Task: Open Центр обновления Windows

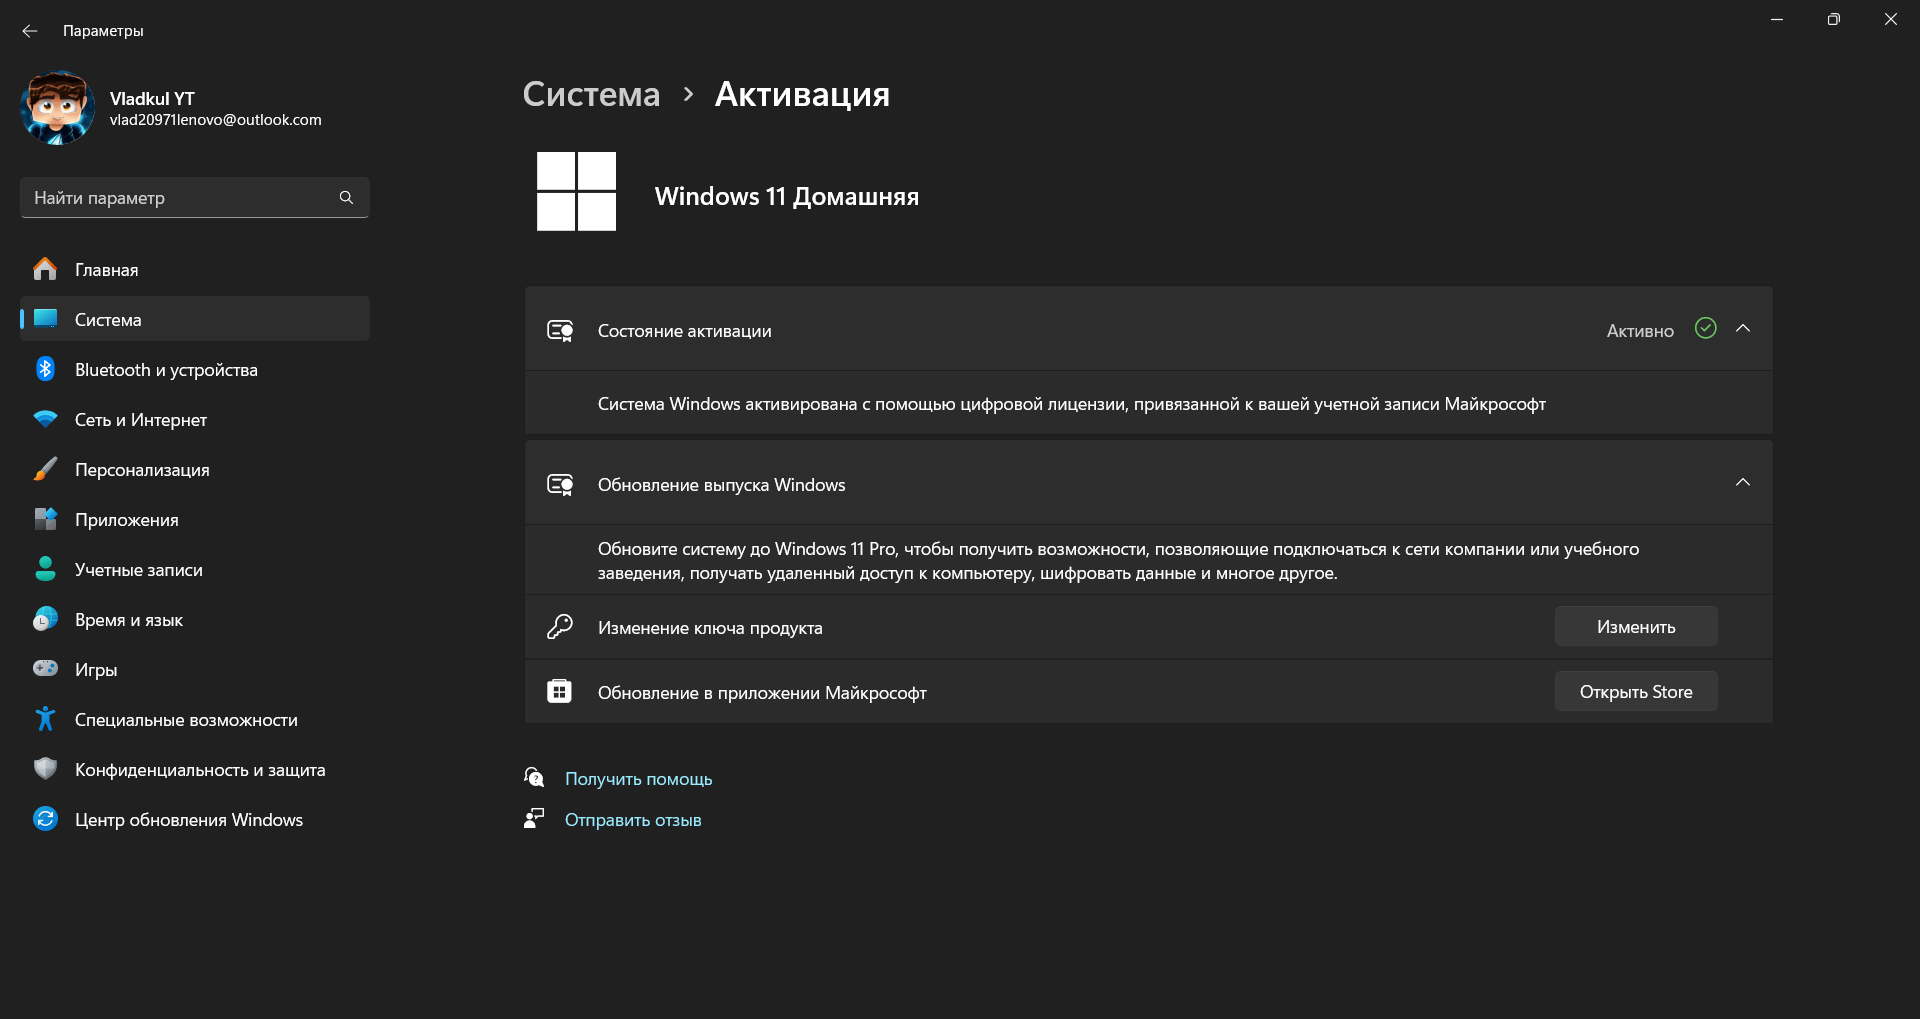Action: pyautogui.click(x=195, y=819)
